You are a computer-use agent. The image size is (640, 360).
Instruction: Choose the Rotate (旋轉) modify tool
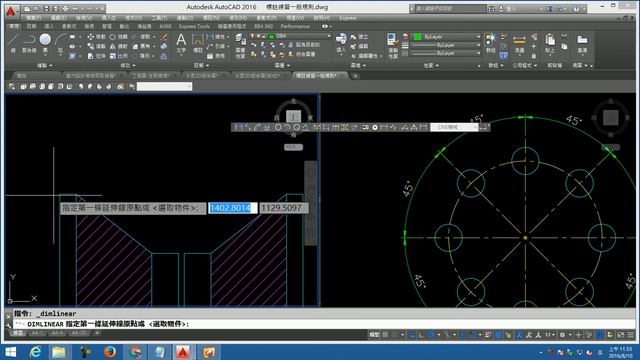tap(119, 37)
